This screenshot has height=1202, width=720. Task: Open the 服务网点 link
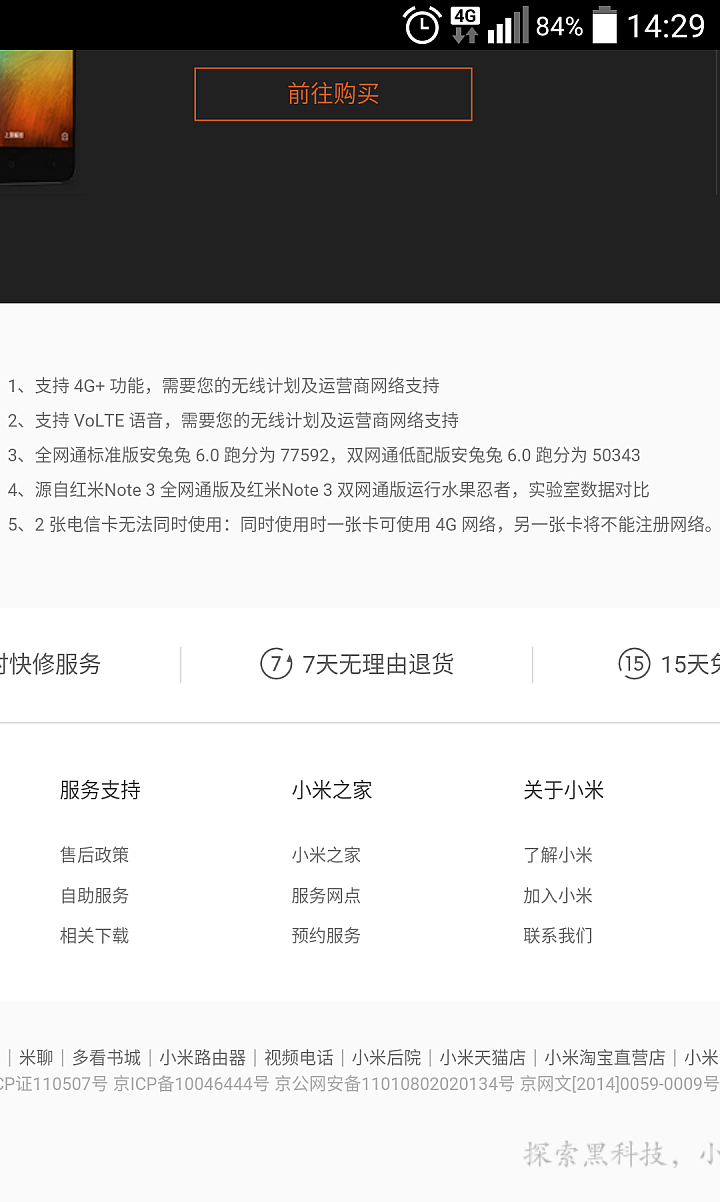(x=326, y=895)
